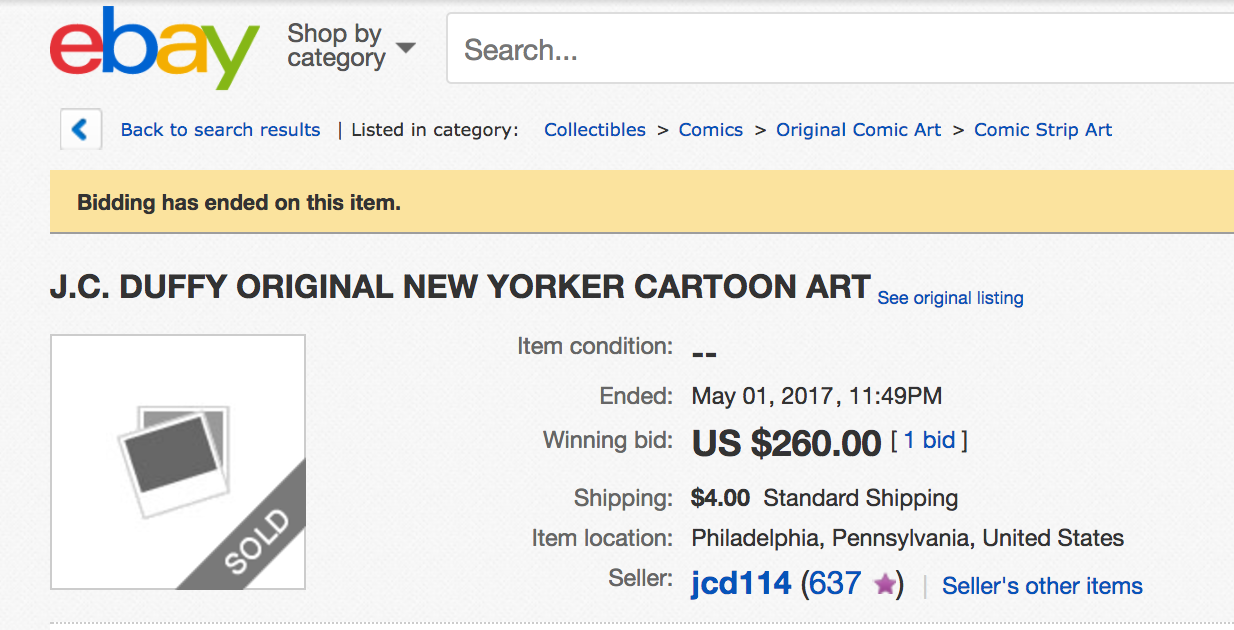Viewport: 1234px width, 630px height.
Task: Click the blue back arrow icon
Action: [81, 130]
